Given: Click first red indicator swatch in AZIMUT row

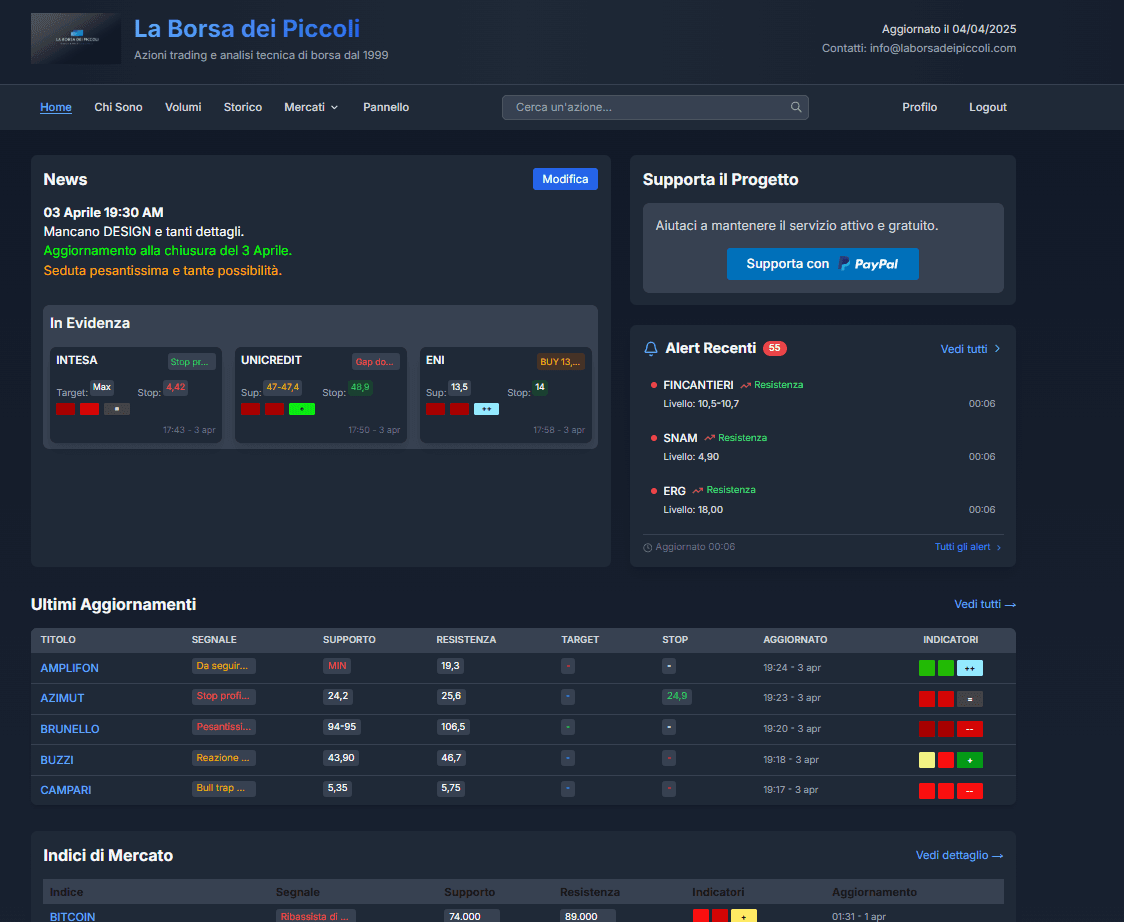Looking at the screenshot, I should point(927,699).
